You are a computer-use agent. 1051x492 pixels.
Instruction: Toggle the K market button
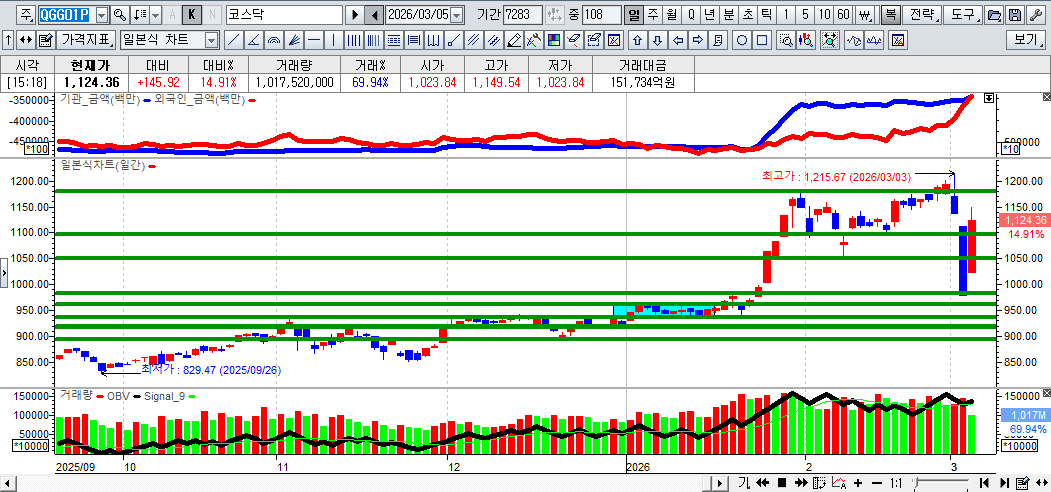coord(192,15)
